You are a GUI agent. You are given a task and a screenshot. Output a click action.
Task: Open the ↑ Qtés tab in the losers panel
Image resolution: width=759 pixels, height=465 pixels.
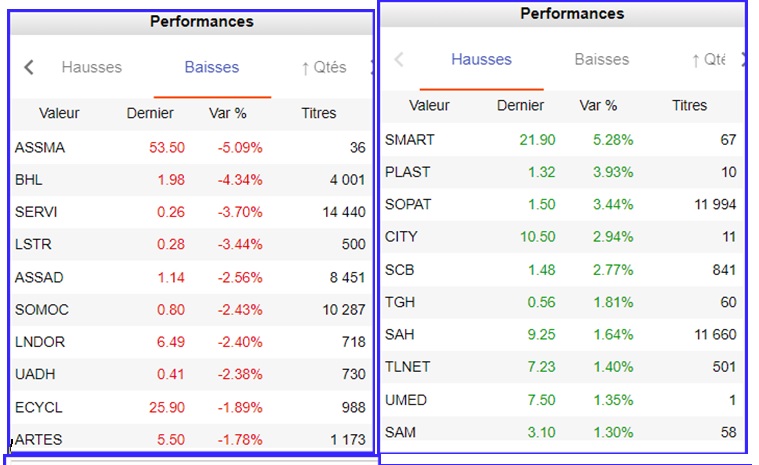point(324,68)
